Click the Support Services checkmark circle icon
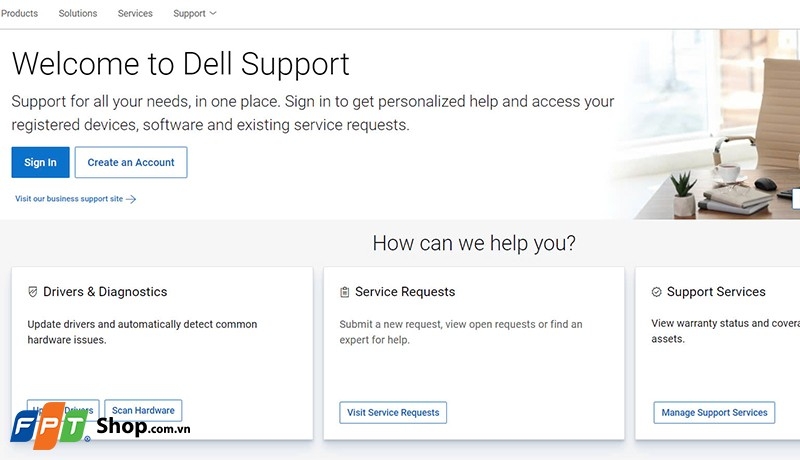 (657, 292)
